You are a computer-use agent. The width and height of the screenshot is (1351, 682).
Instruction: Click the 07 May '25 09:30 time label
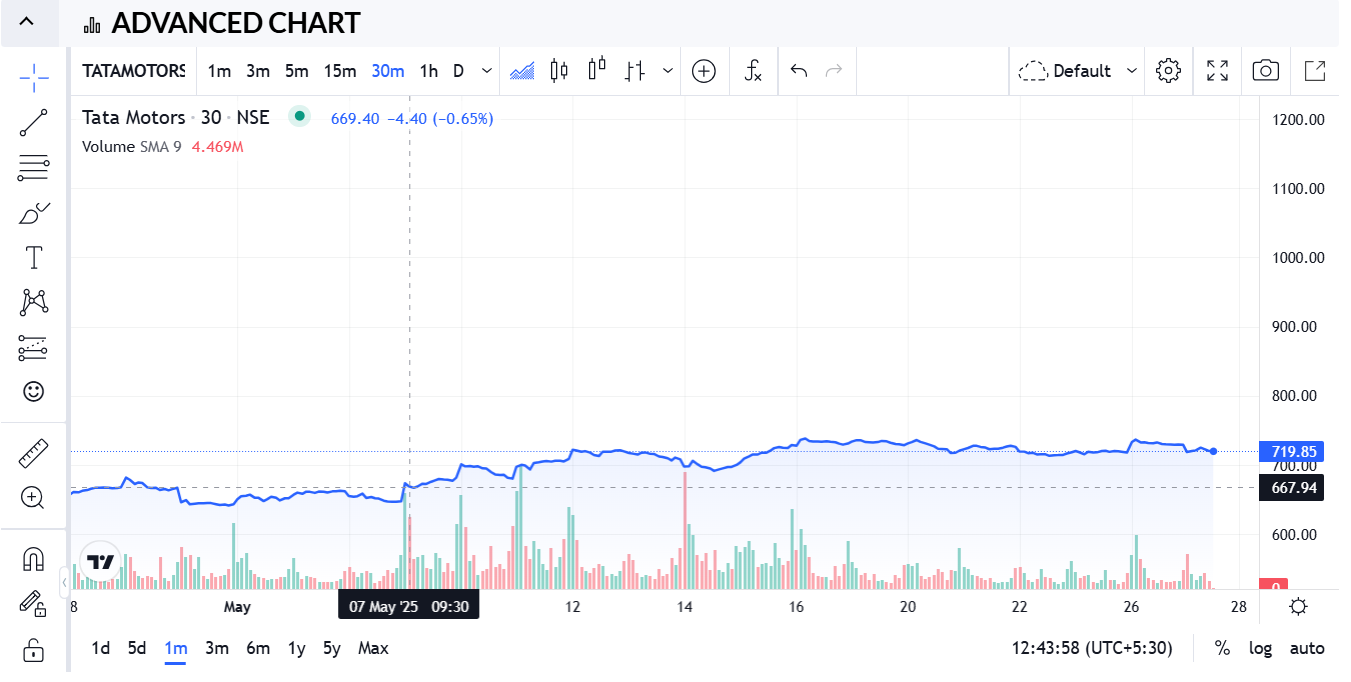[x=408, y=606]
